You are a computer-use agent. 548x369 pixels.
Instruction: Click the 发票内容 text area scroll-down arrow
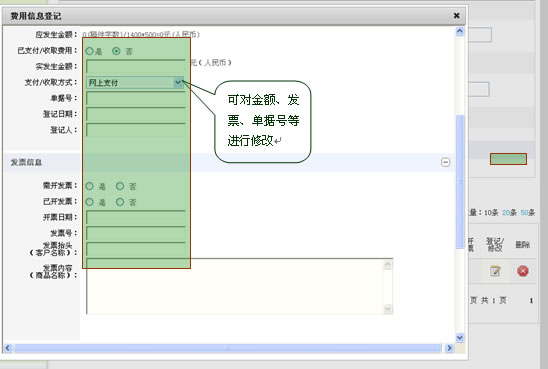(x=388, y=309)
